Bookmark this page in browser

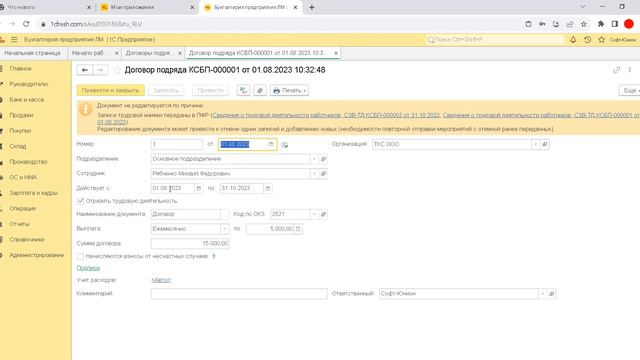[x=584, y=24]
